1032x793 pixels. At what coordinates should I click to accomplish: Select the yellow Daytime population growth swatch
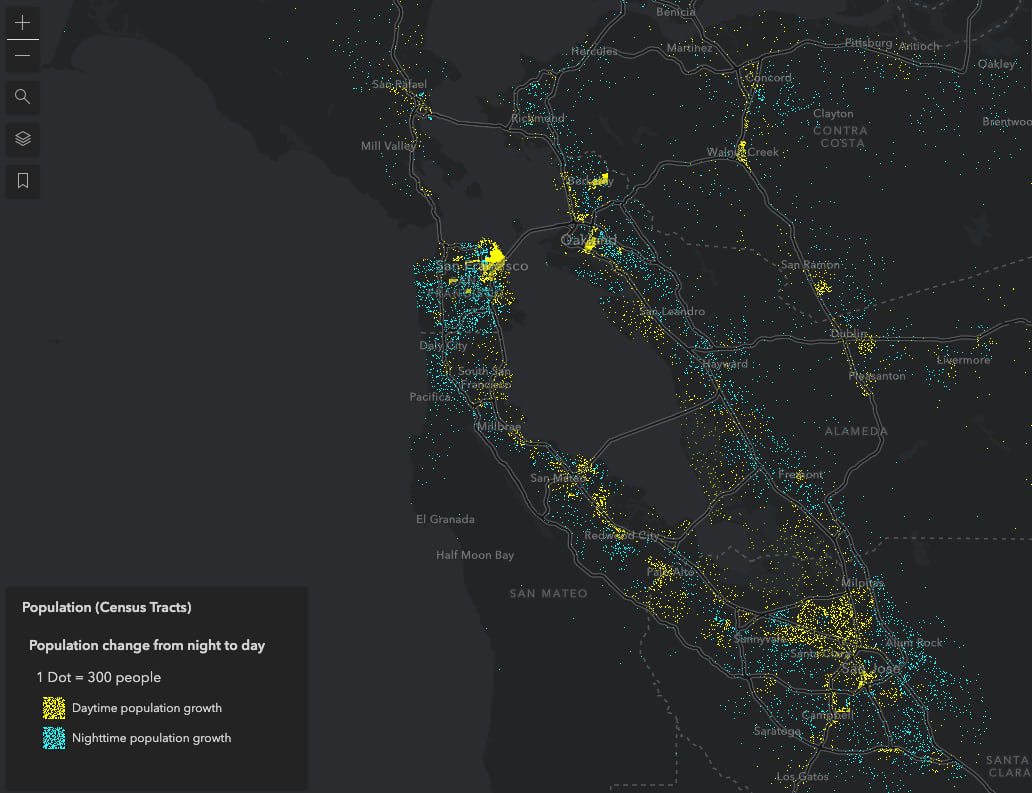[53, 708]
